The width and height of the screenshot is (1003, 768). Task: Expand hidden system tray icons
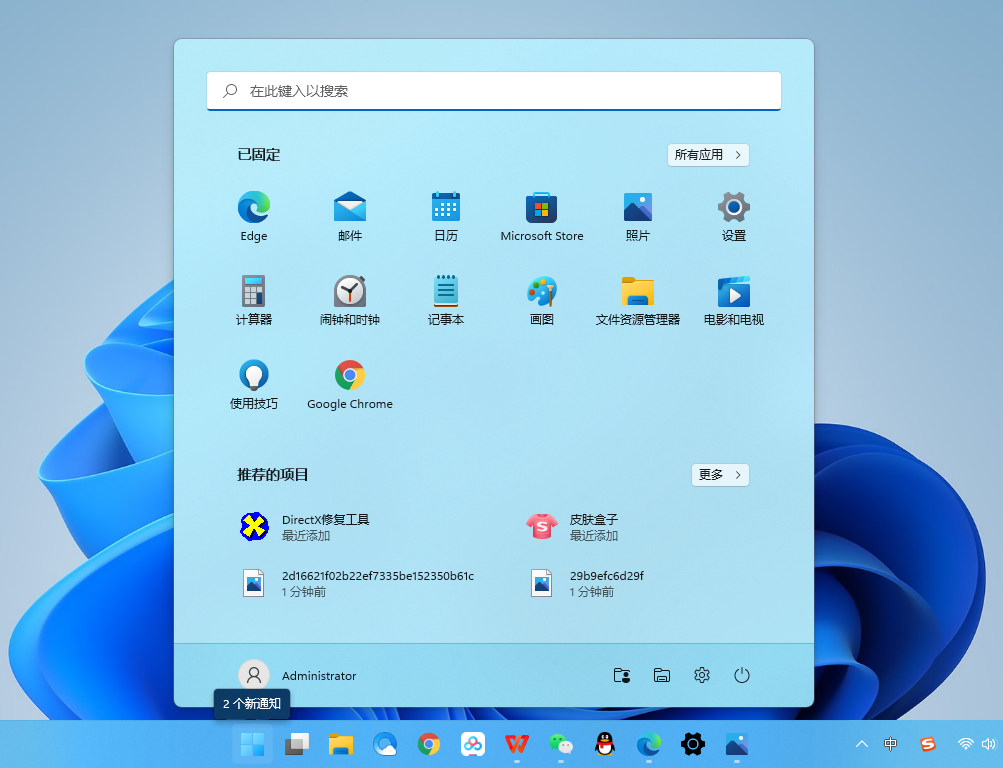point(862,744)
